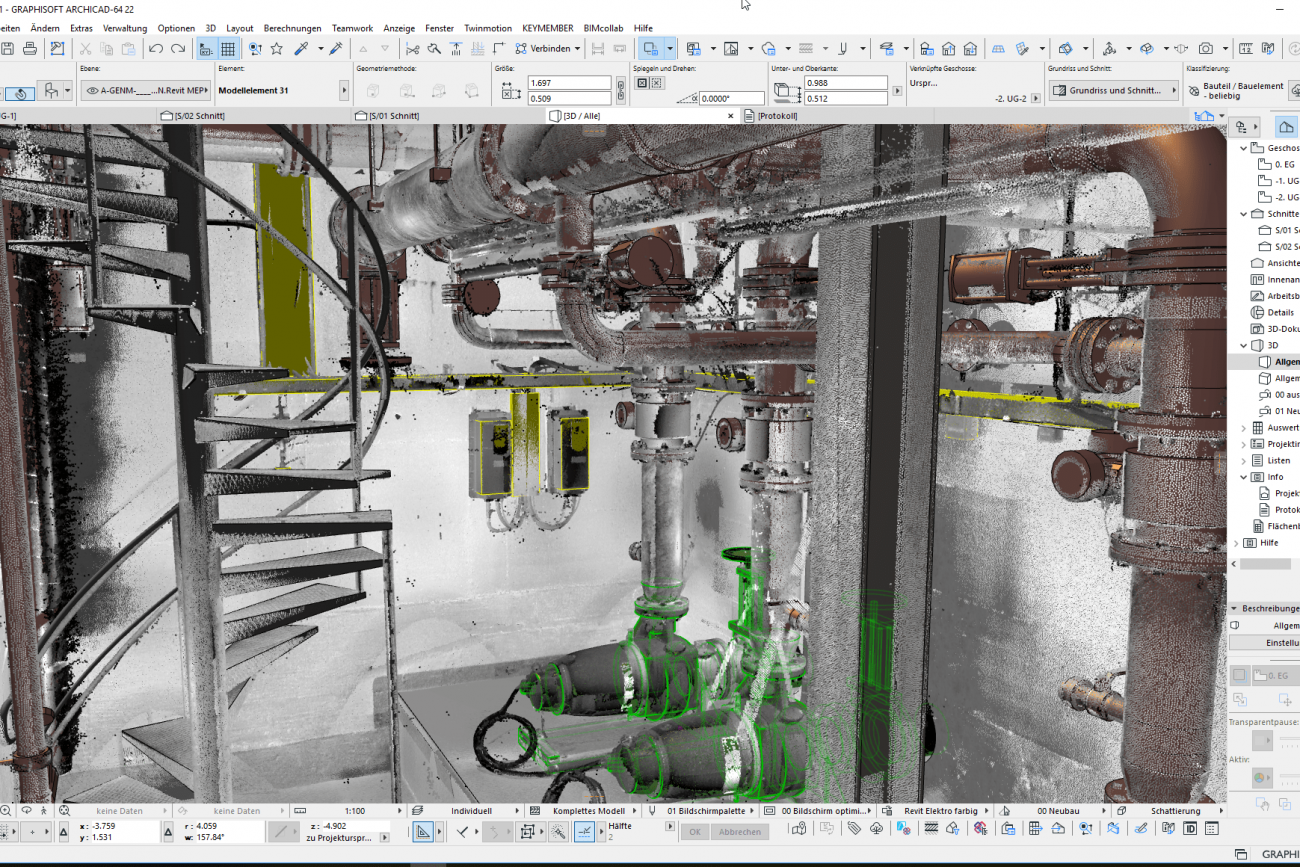Click the scissors trim tool icon

coord(412,48)
